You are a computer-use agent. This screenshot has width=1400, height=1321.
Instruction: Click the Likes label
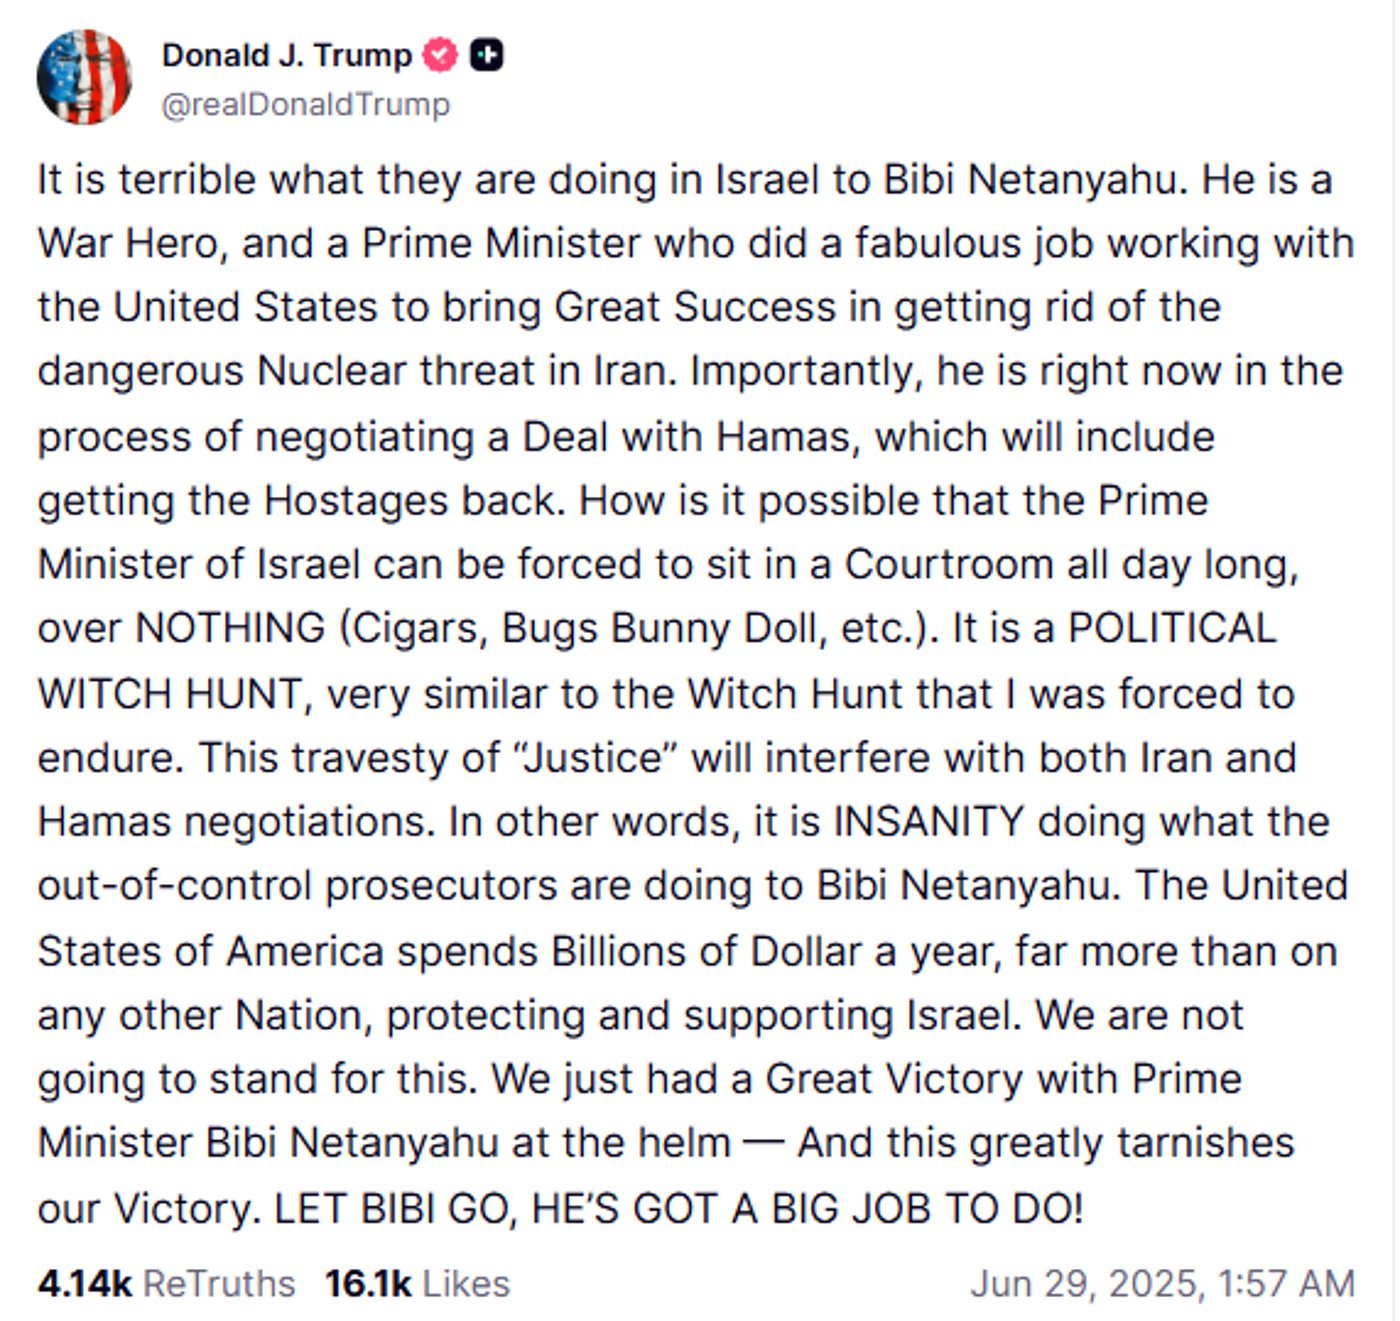pyautogui.click(x=466, y=1283)
